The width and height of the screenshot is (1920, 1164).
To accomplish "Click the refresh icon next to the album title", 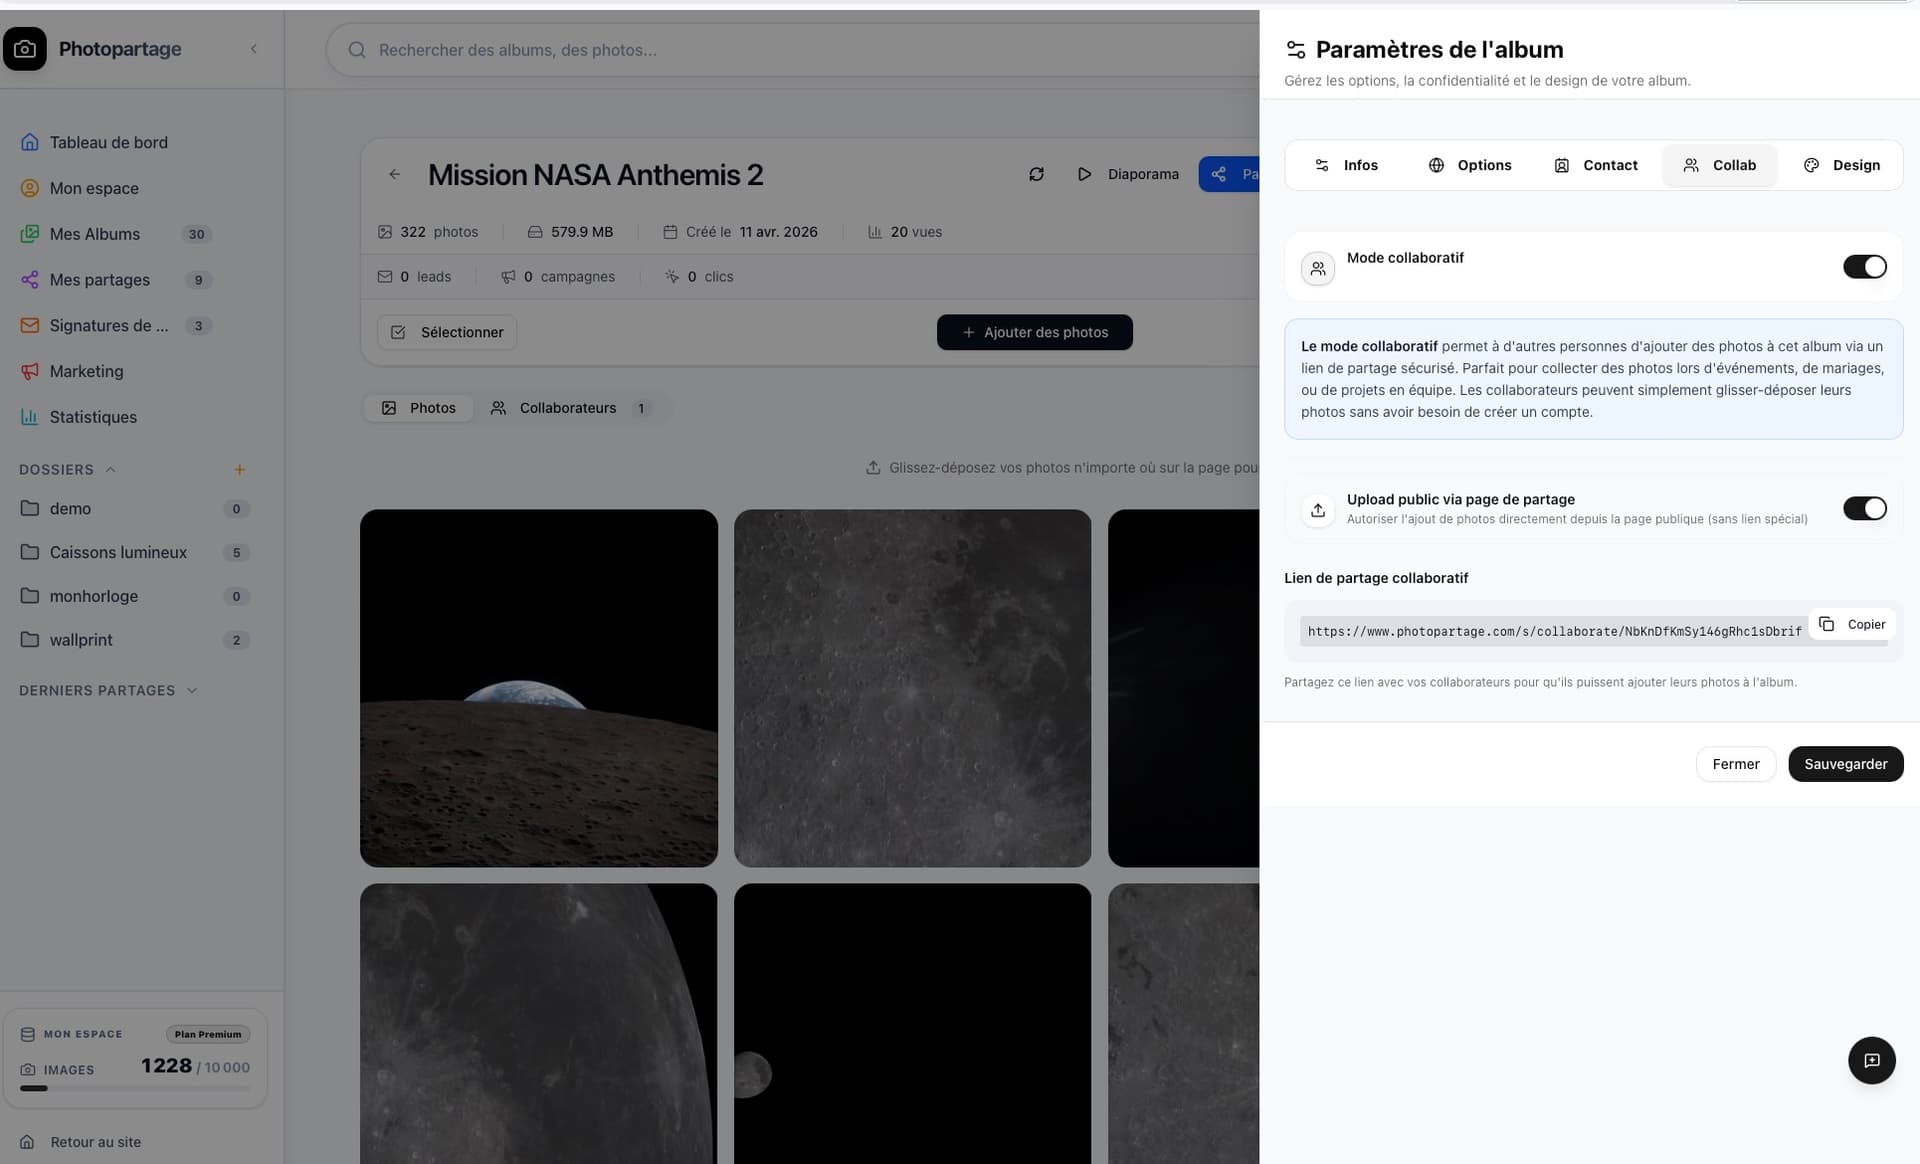I will click(1036, 173).
